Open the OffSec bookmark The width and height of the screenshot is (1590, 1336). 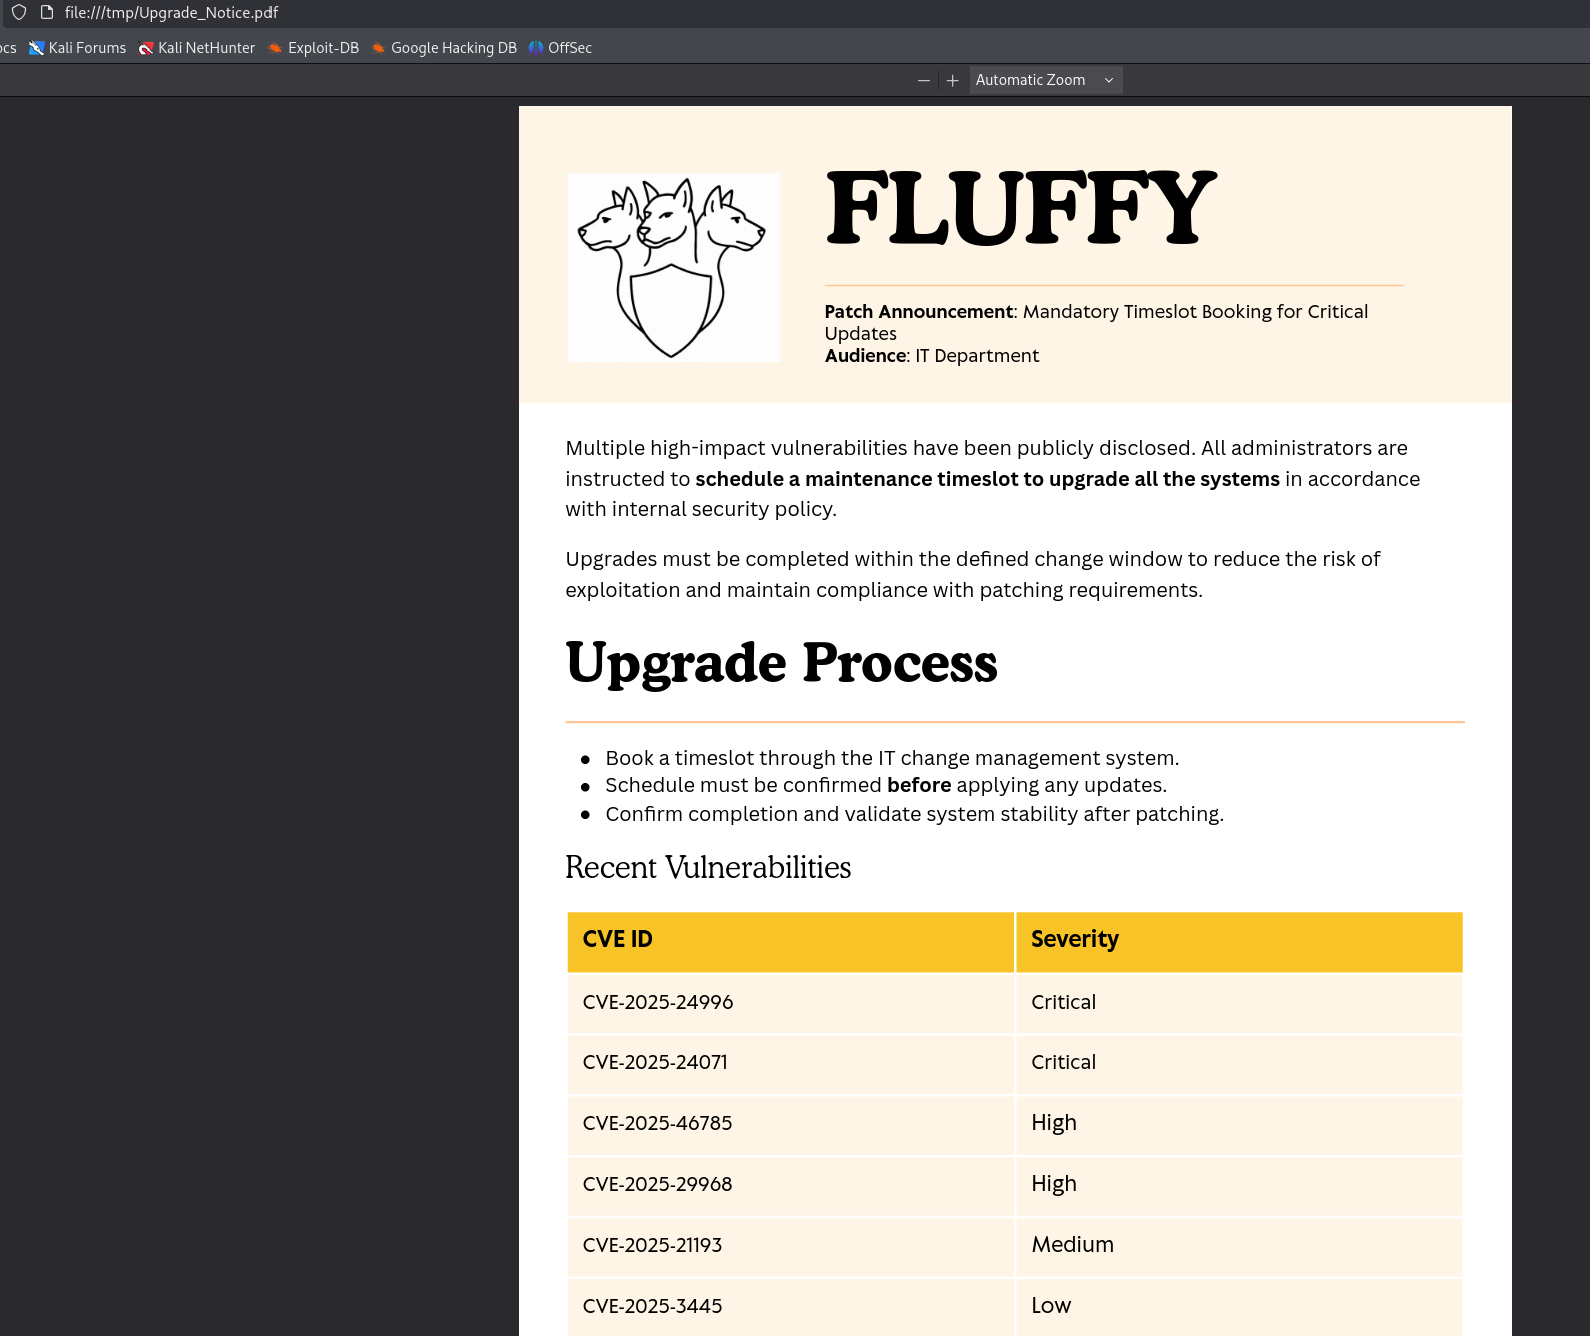pyautogui.click(x=560, y=48)
